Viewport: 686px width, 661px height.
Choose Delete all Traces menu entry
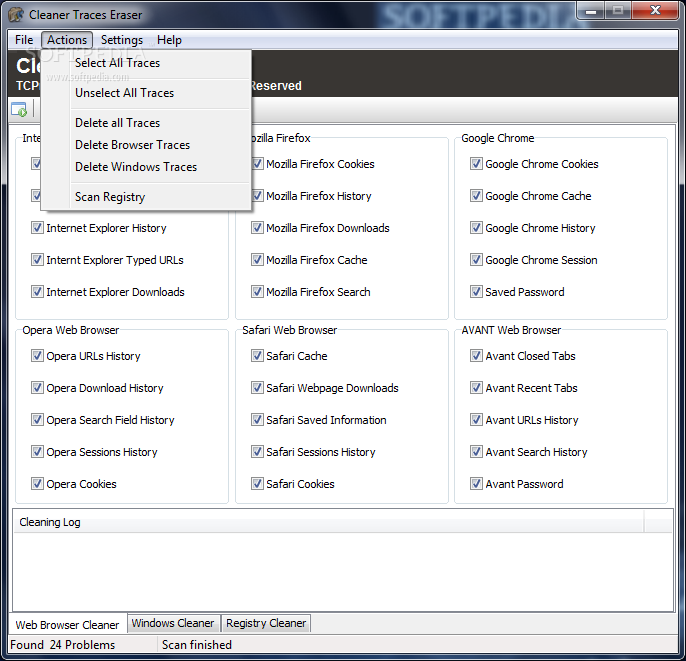146,123
